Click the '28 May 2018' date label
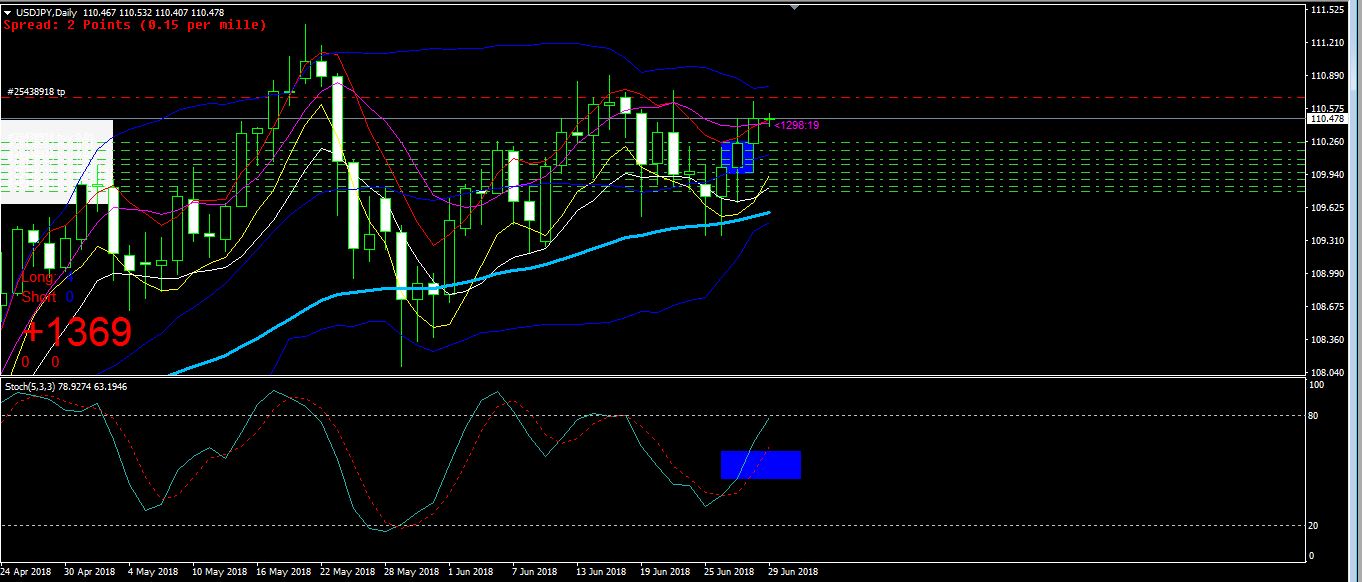The height and width of the screenshot is (582, 1362). (413, 572)
